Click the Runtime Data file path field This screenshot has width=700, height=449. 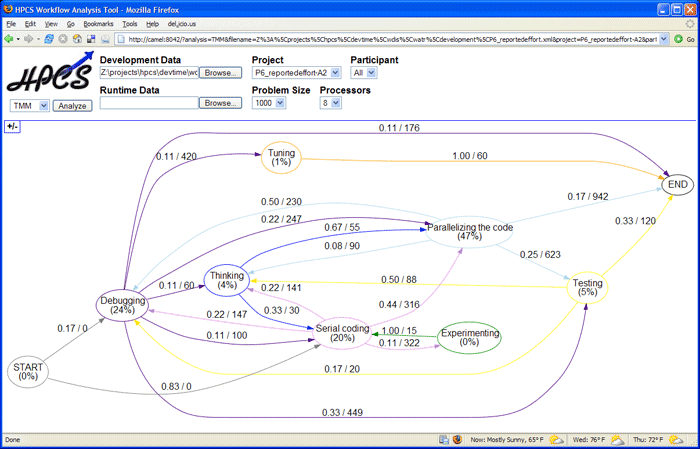(148, 103)
